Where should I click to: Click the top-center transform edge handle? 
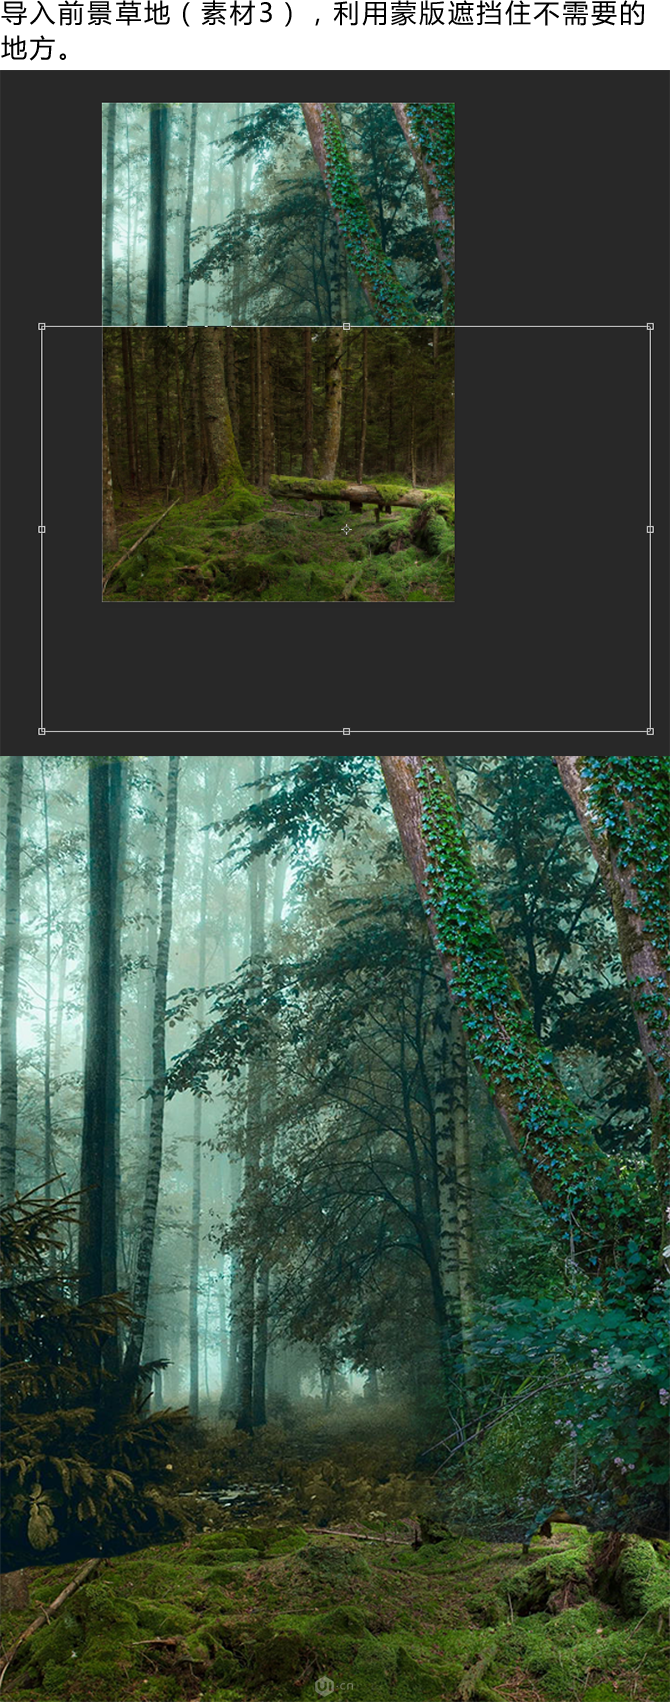(x=346, y=326)
